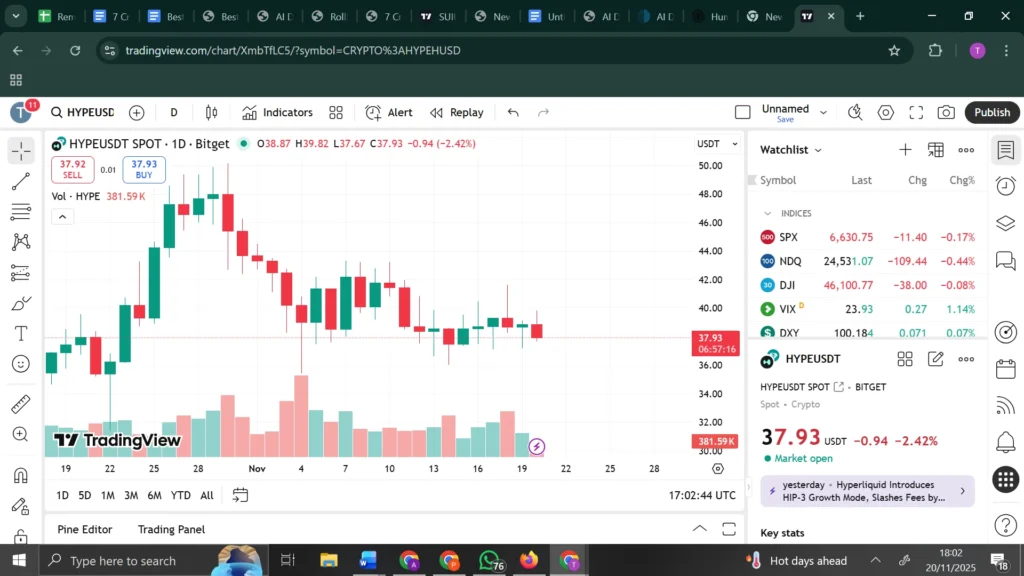Start bar Replay mode
1024x576 pixels.
[x=457, y=112]
